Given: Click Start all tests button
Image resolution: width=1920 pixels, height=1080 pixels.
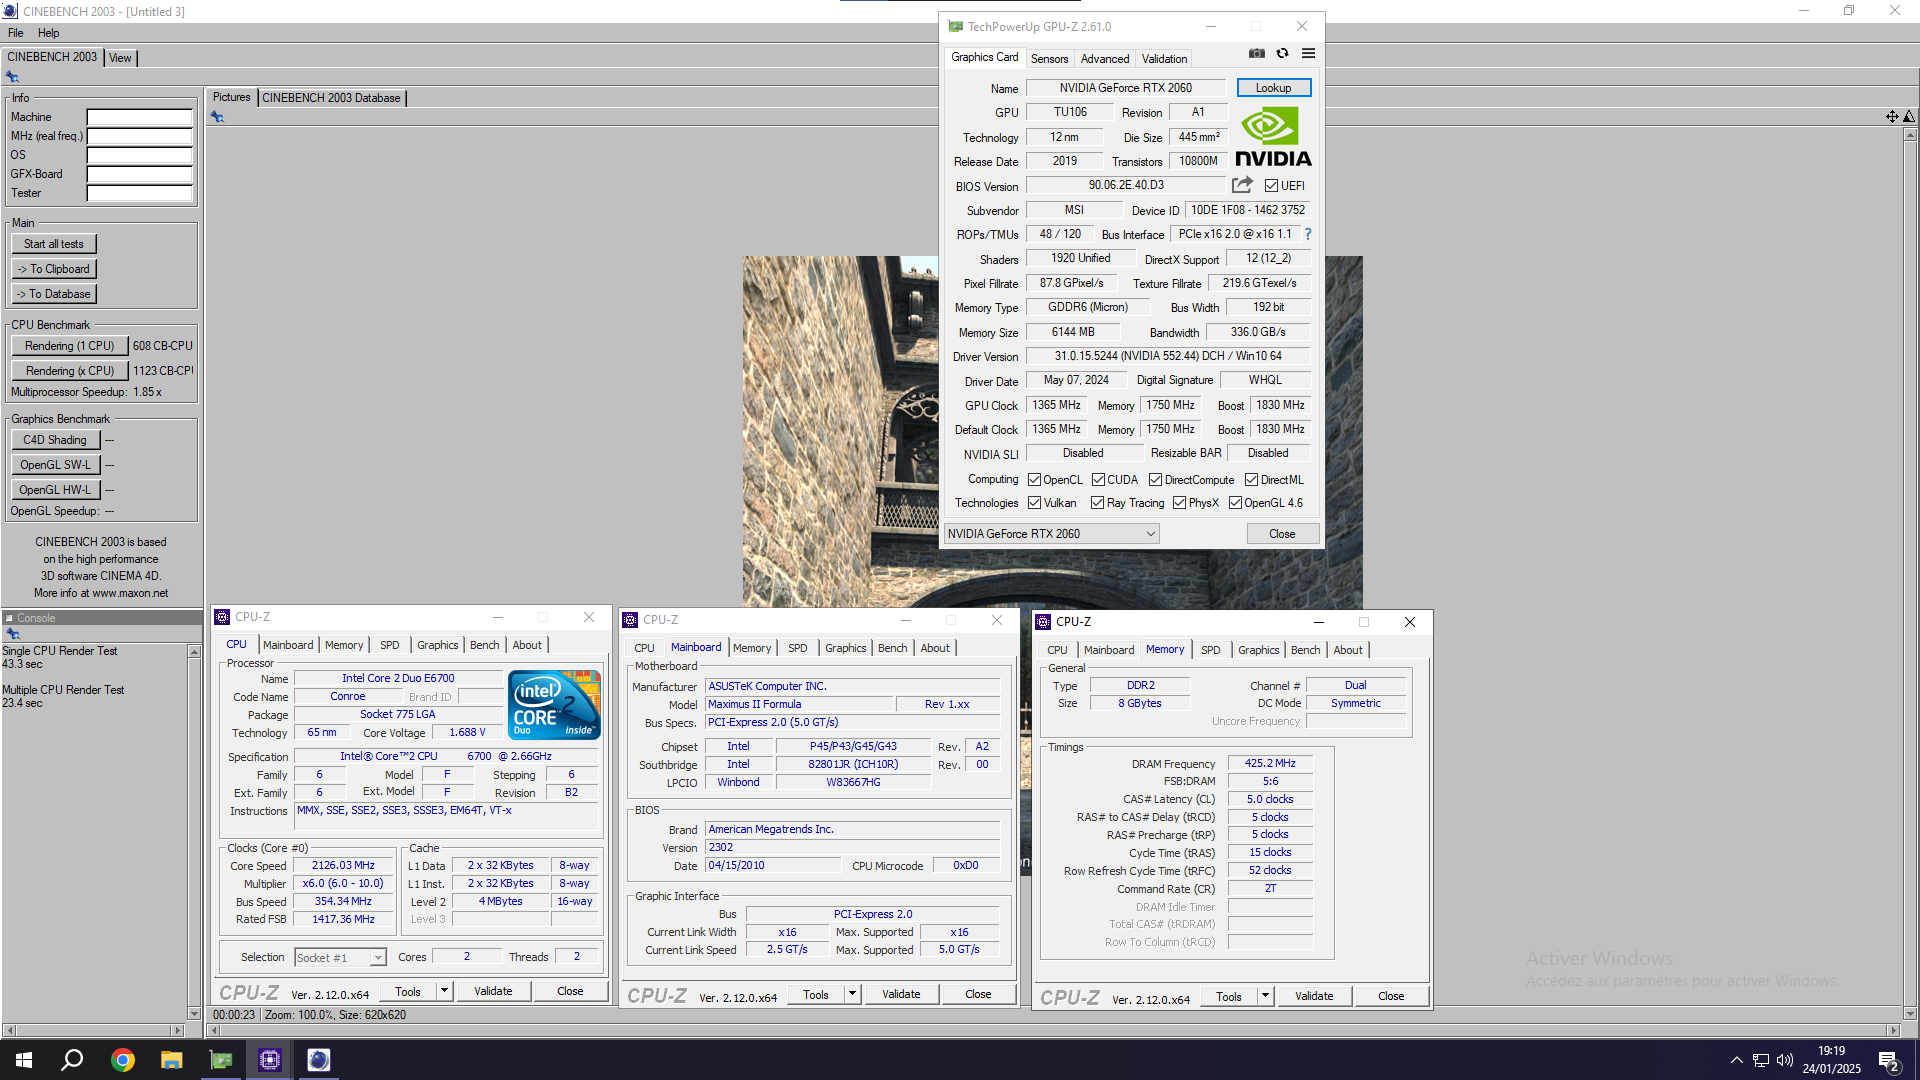Looking at the screenshot, I should click(x=54, y=244).
